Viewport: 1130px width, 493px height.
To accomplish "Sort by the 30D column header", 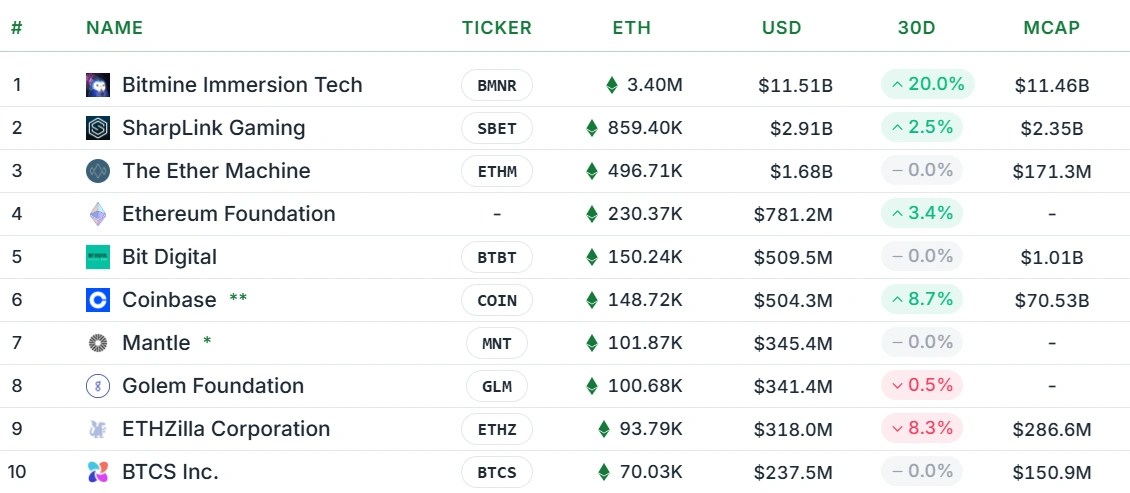I will point(916,28).
